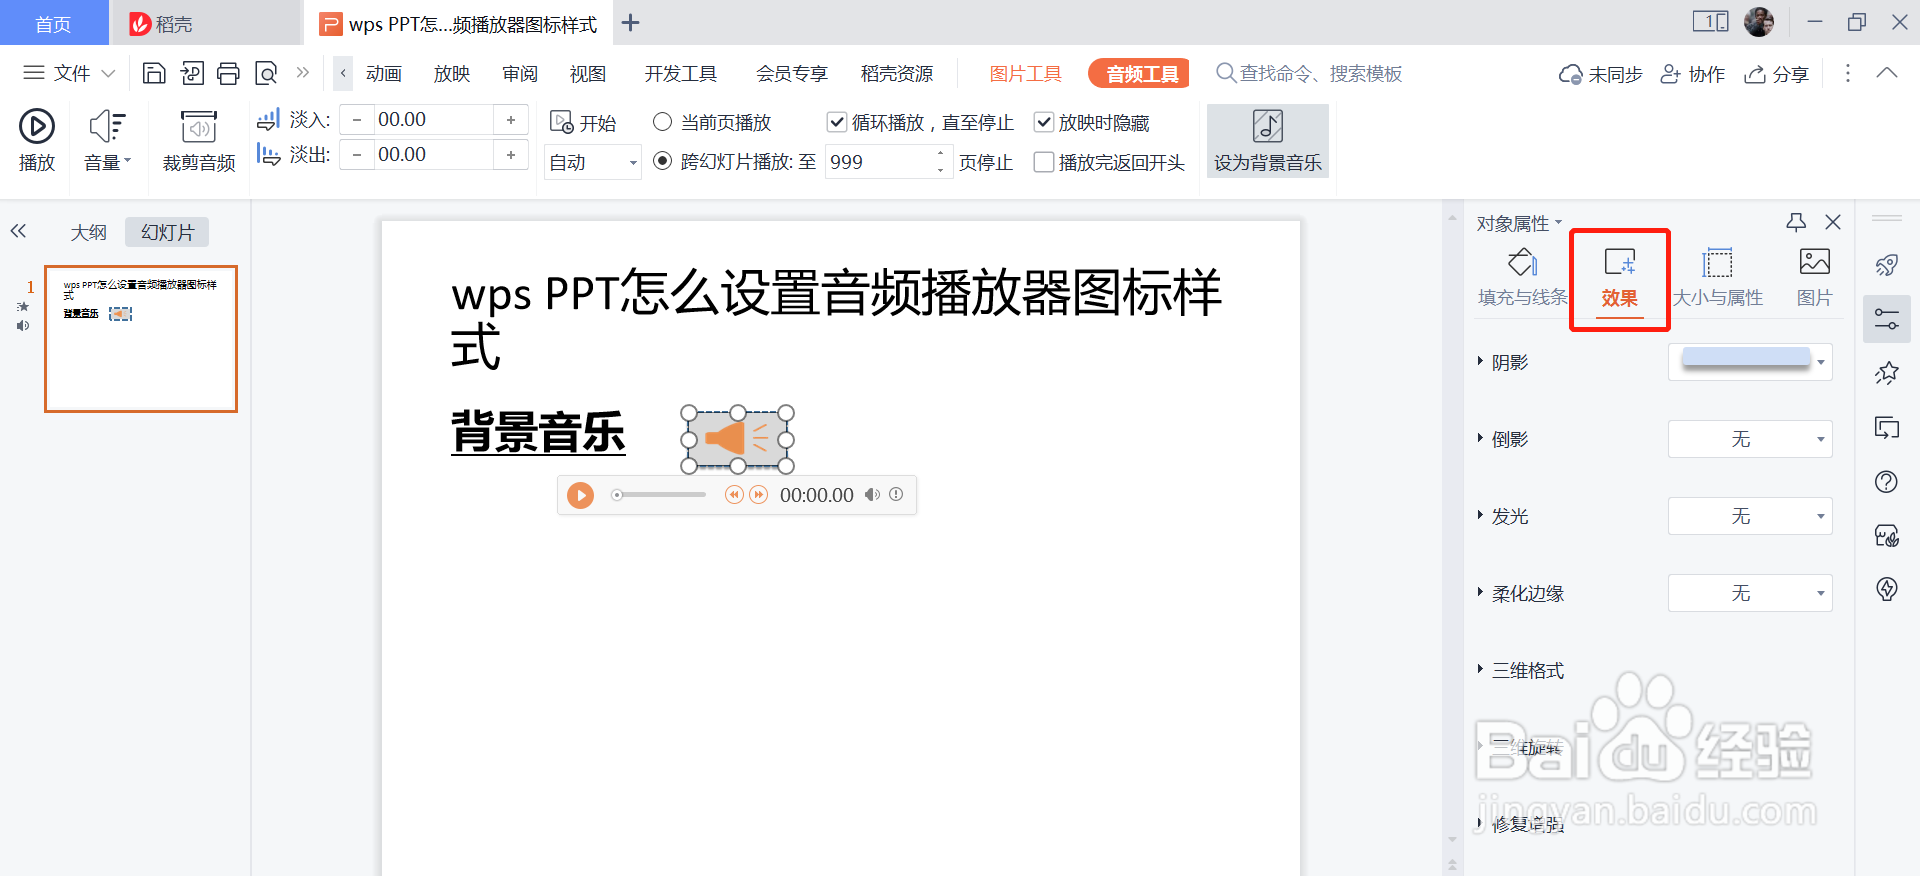This screenshot has width=1920, height=876.
Task: Open the Reflection (倒影) dropdown
Action: click(x=1750, y=439)
